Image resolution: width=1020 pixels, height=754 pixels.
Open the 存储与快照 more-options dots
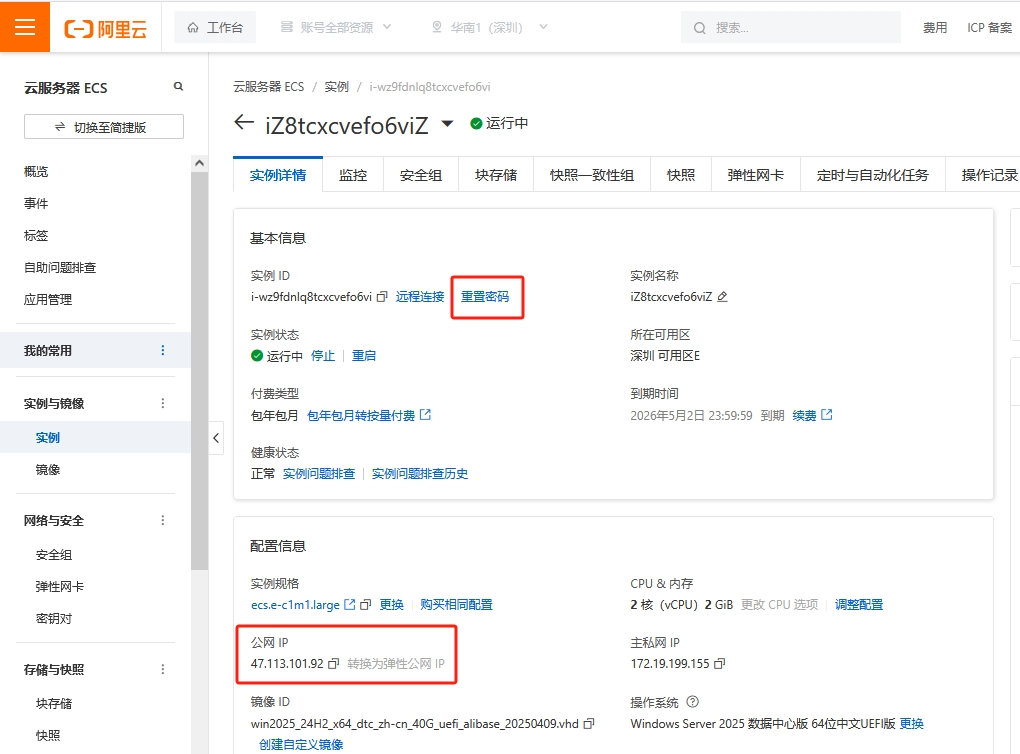point(163,669)
